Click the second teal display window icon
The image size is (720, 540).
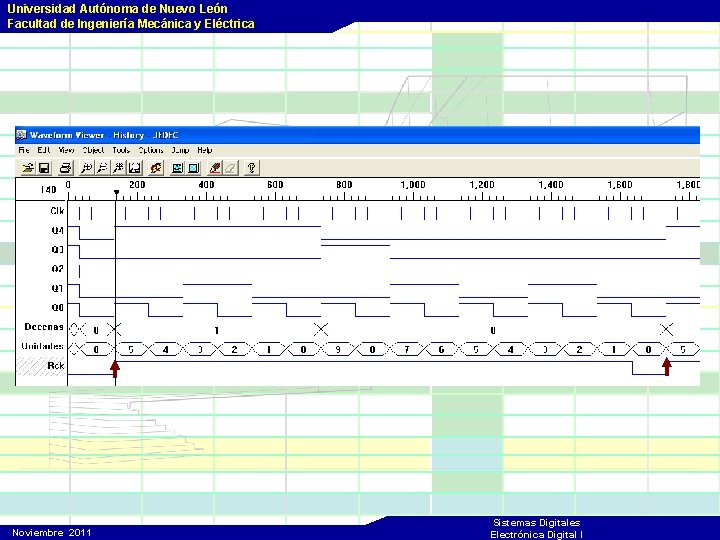tap(193, 168)
